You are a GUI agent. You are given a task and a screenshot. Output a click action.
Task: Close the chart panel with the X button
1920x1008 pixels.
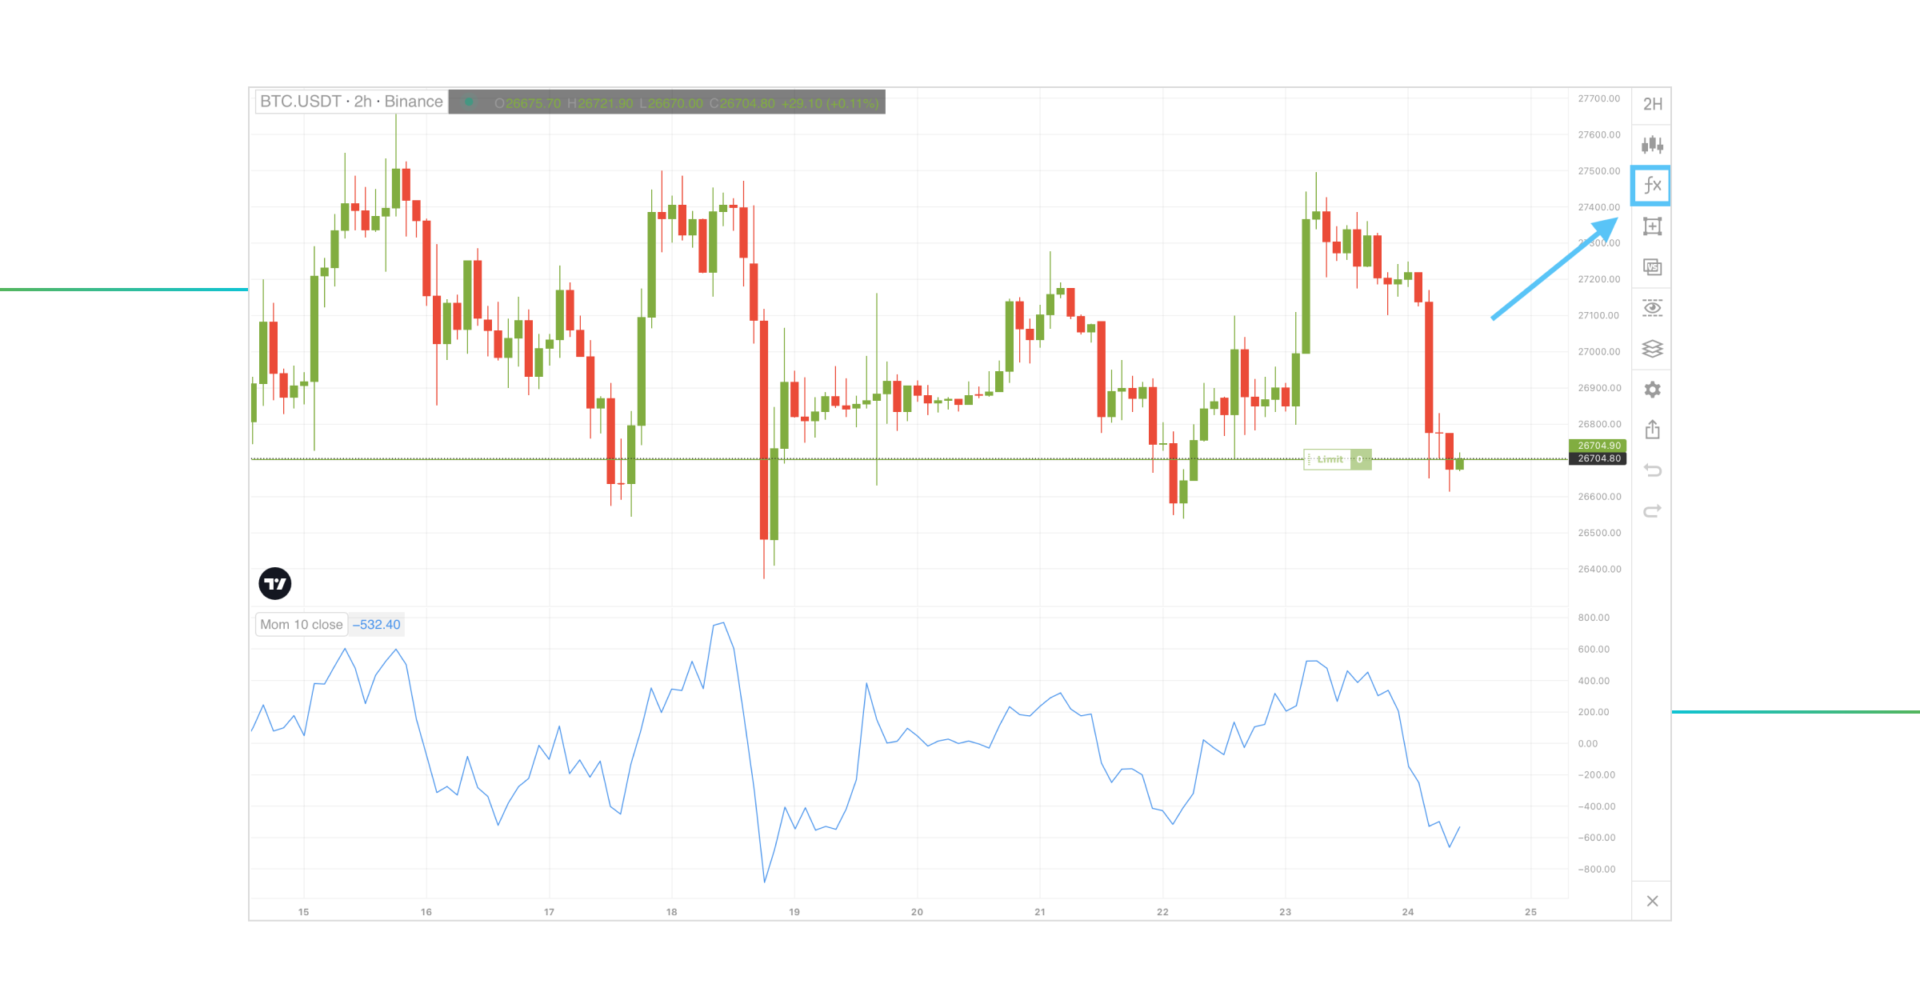pos(1651,901)
